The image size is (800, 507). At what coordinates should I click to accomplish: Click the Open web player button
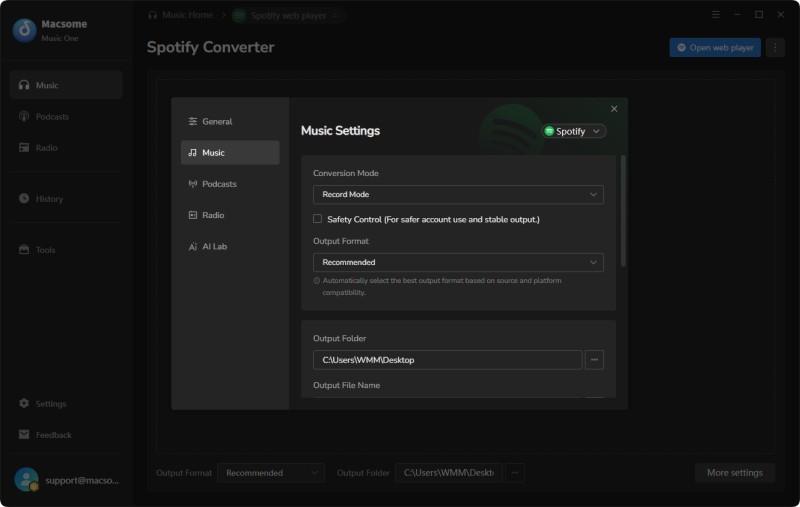715,47
